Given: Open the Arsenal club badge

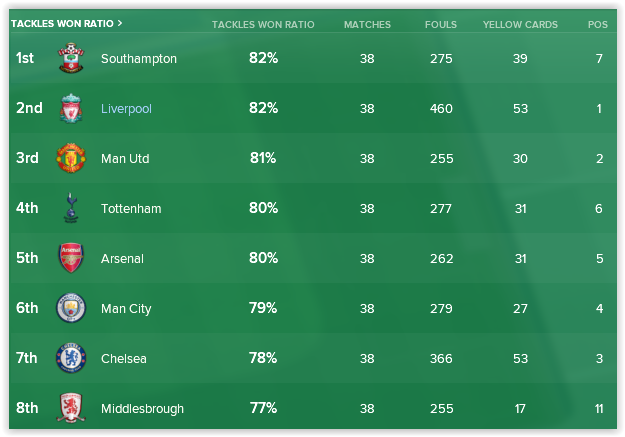Looking at the screenshot, I should coord(70,259).
